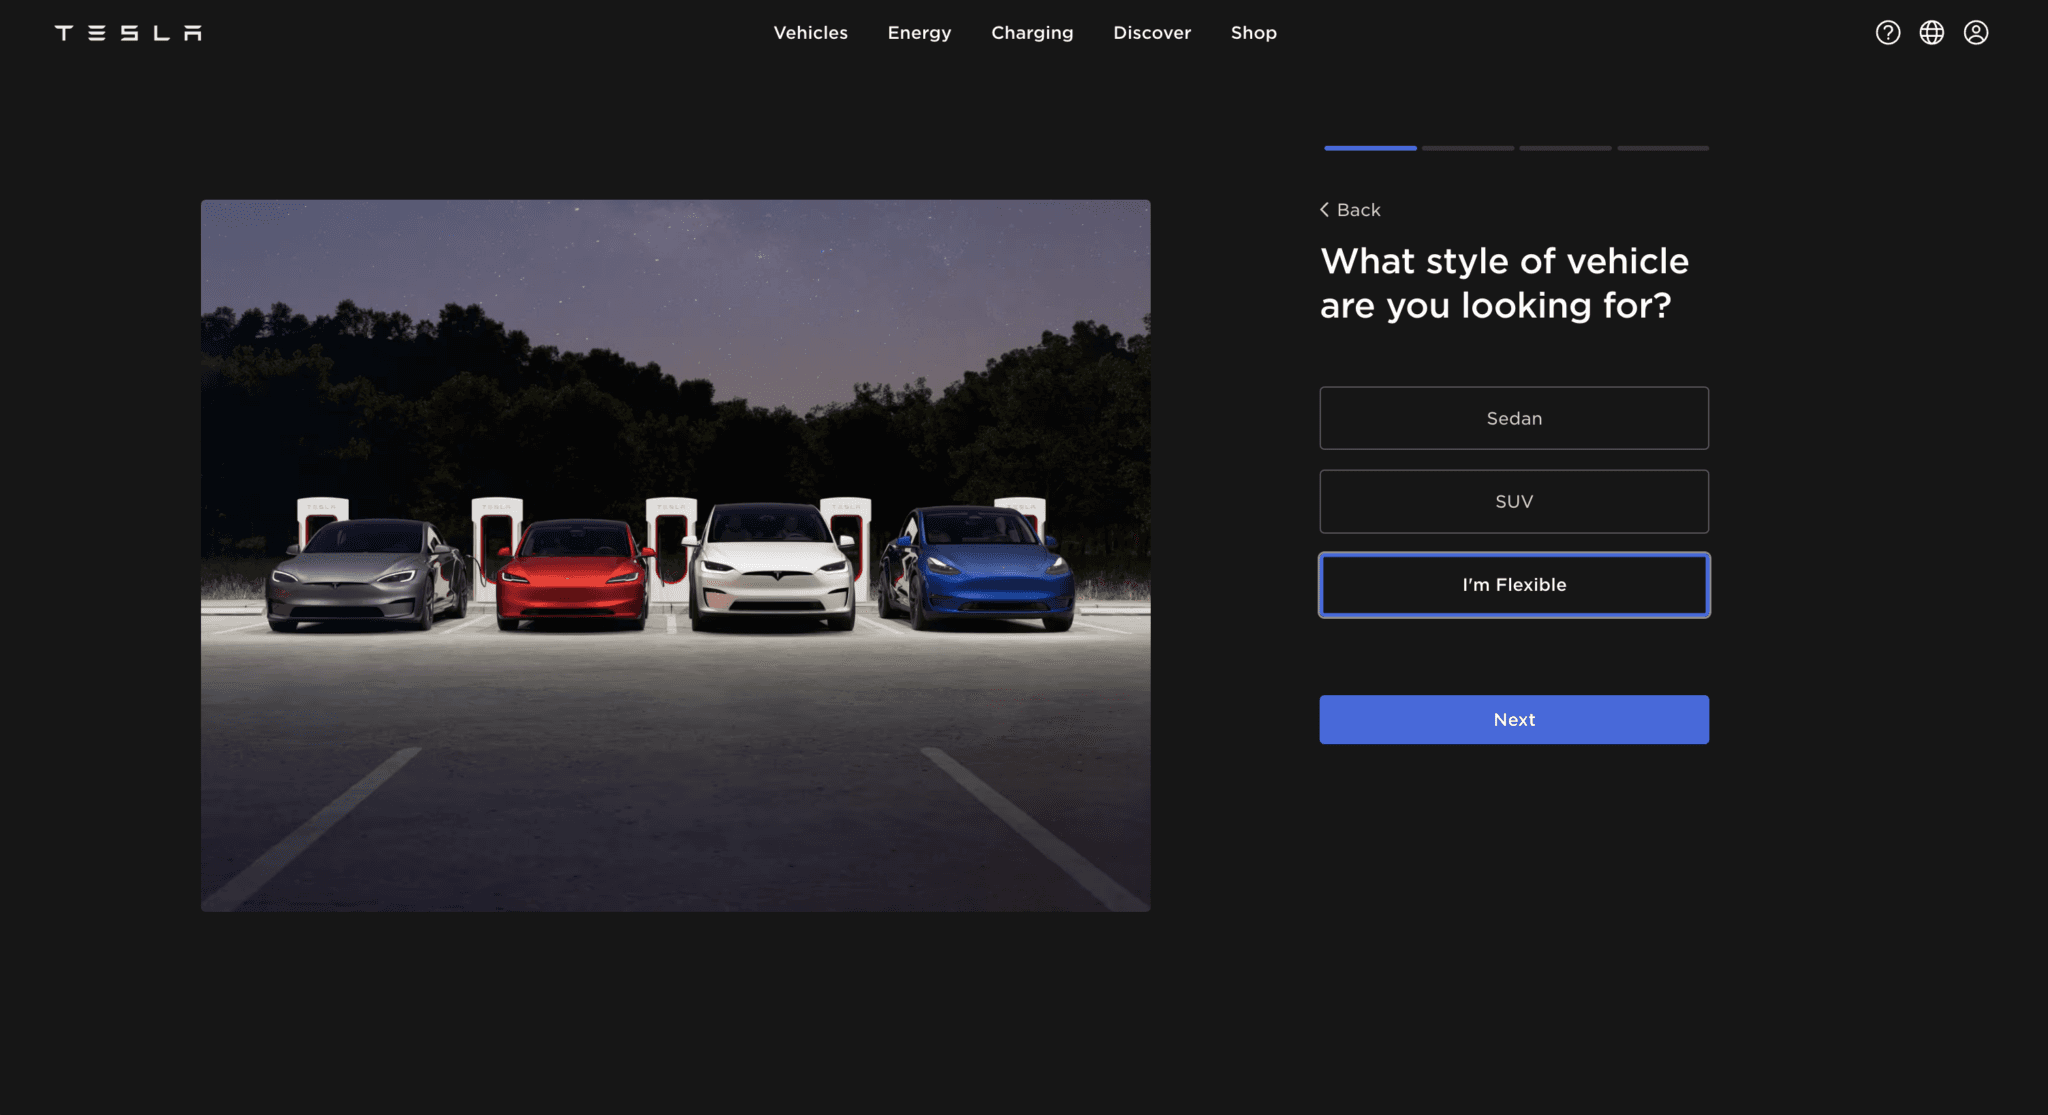This screenshot has width=2048, height=1115.
Task: Open the Energy menu
Action: click(919, 33)
